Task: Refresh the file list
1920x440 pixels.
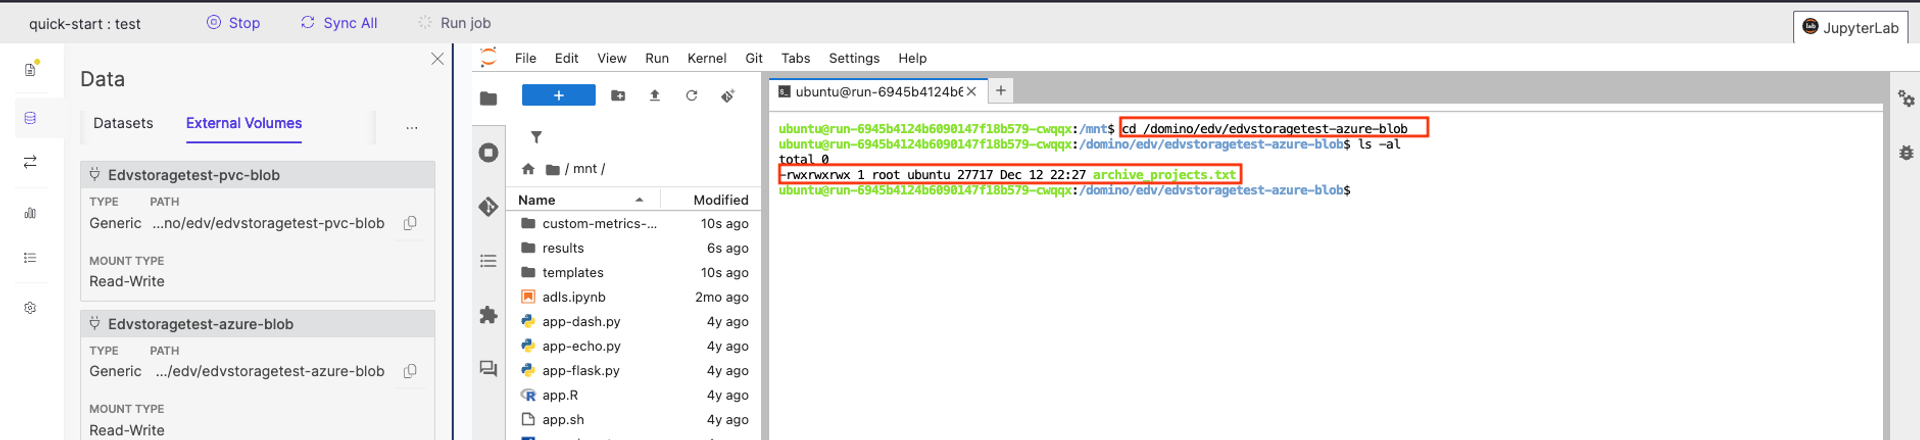Action: 691,95
